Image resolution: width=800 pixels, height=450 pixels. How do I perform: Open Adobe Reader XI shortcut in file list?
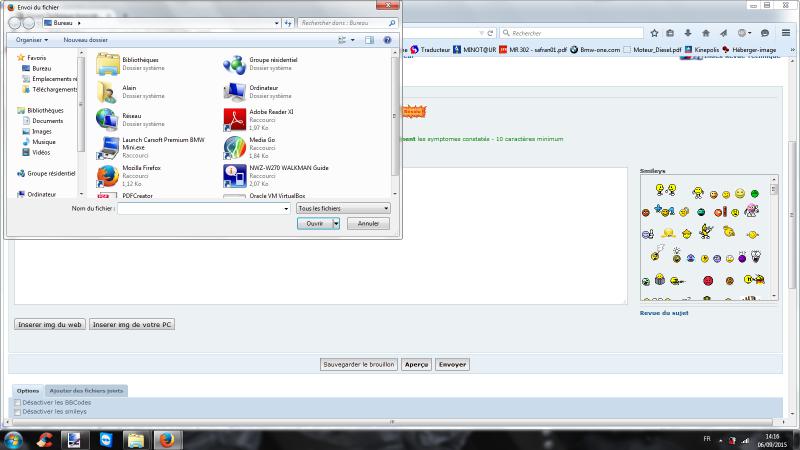click(x=234, y=120)
